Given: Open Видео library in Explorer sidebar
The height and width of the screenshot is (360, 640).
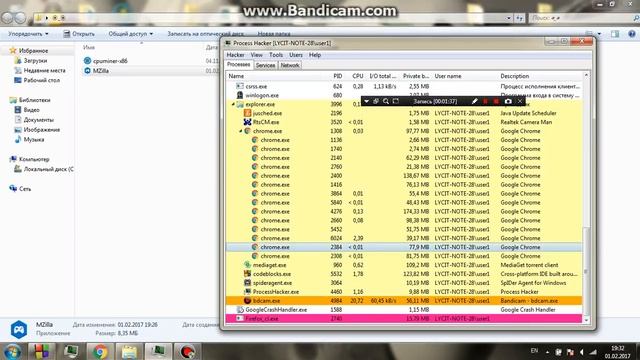Looking at the screenshot, I should (x=27, y=110).
